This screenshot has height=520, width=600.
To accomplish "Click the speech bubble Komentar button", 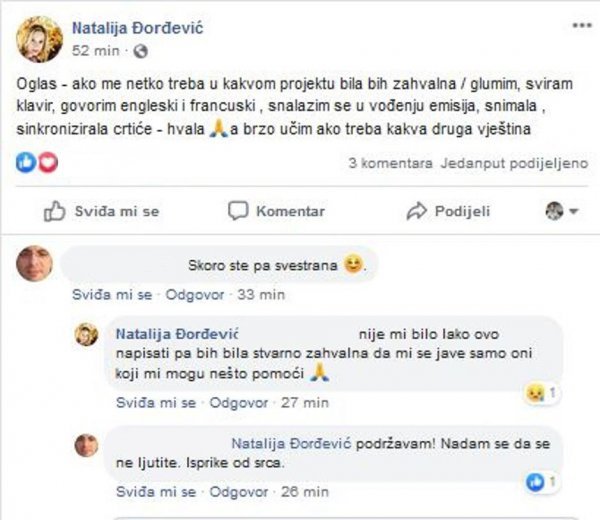I will coord(276,211).
